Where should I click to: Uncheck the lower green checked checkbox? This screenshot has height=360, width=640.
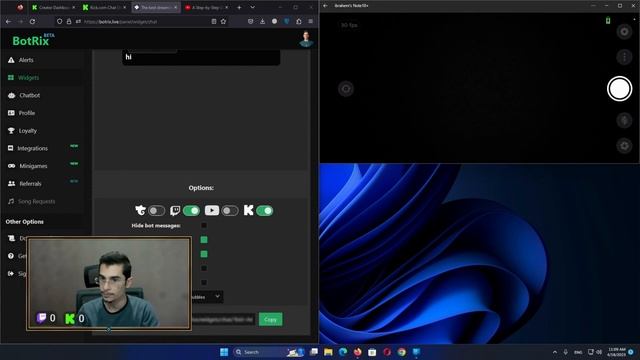pyautogui.click(x=204, y=254)
